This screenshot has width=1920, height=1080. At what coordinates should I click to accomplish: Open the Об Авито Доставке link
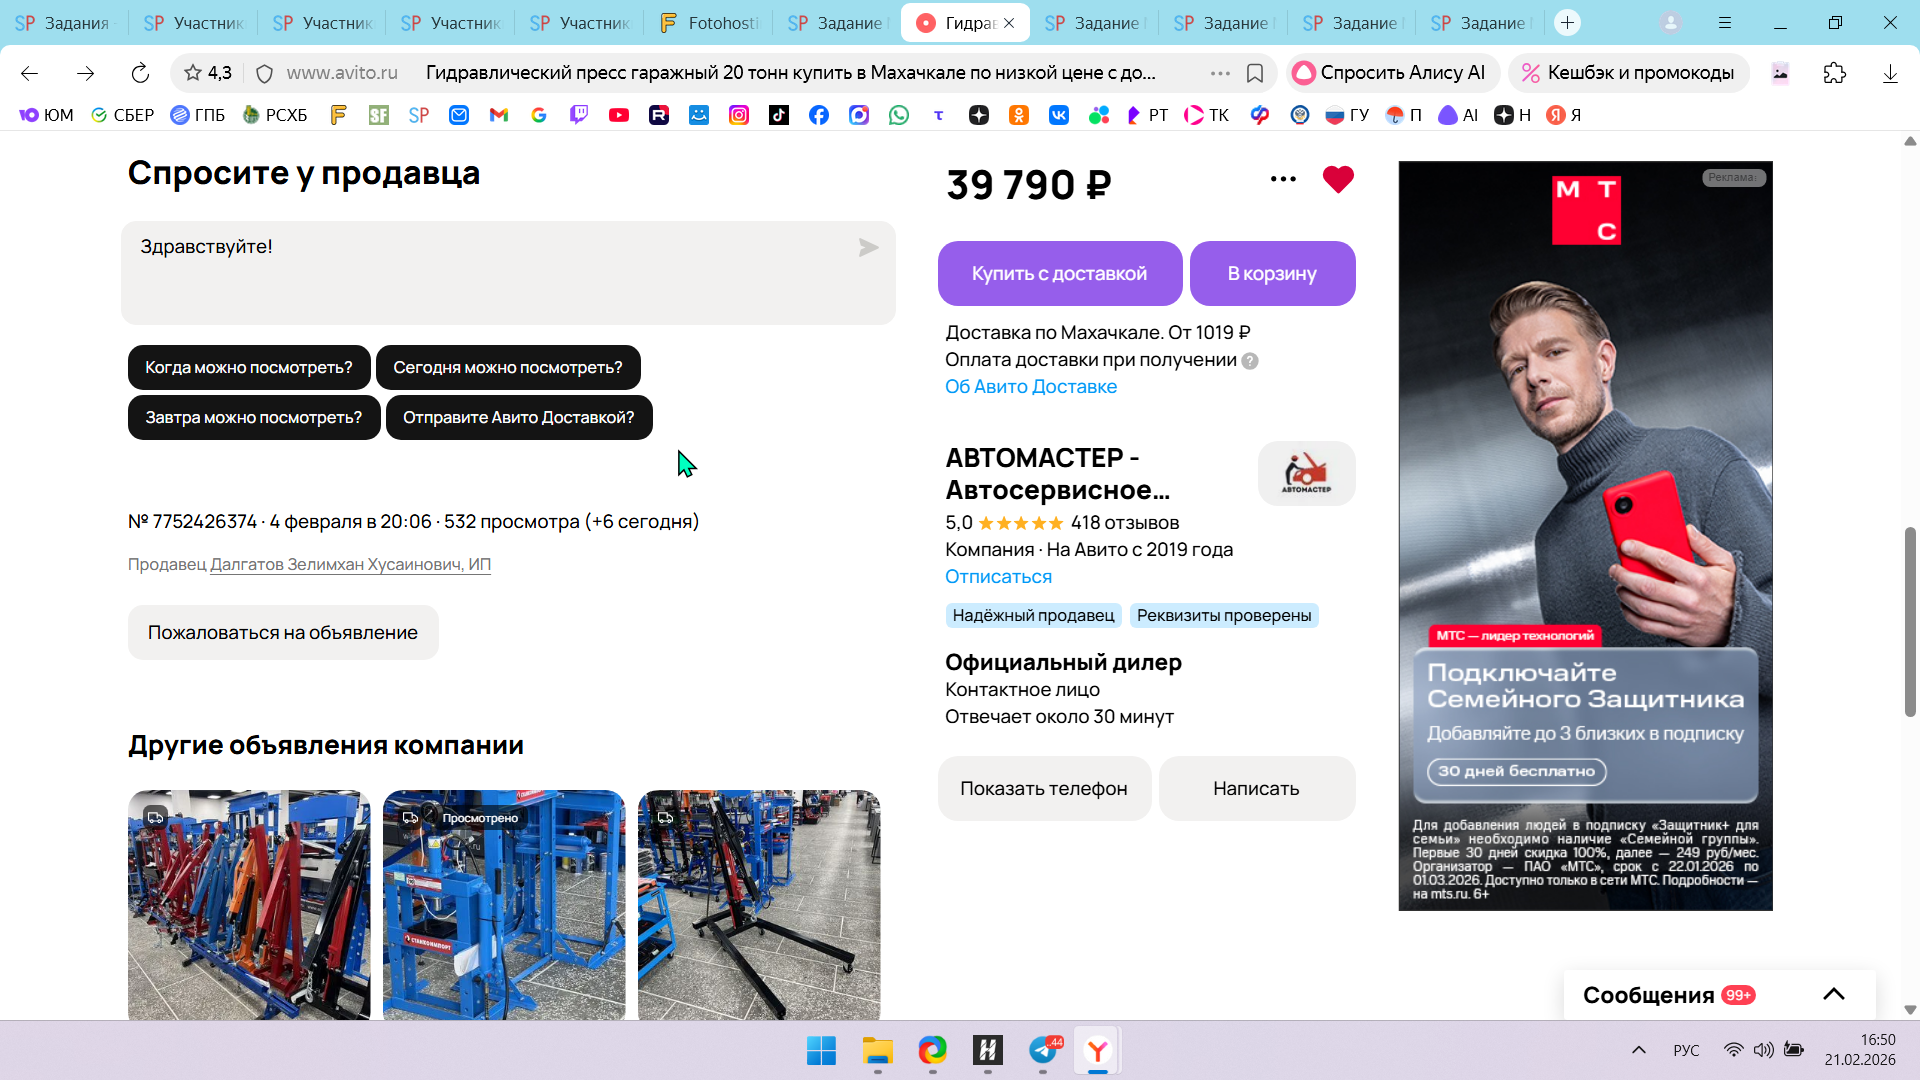point(1031,387)
